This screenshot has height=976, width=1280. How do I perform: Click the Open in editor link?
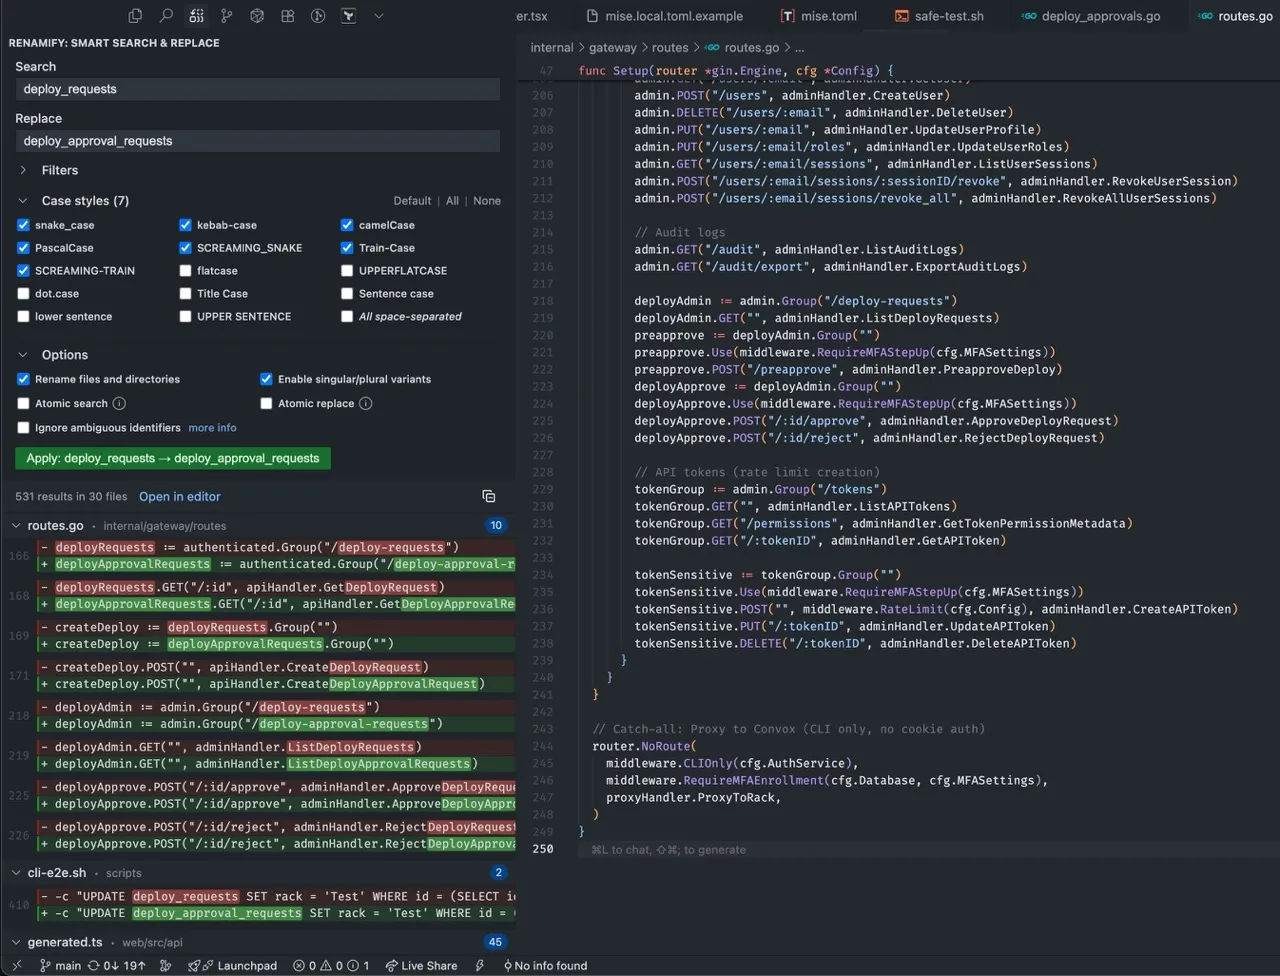(x=180, y=497)
